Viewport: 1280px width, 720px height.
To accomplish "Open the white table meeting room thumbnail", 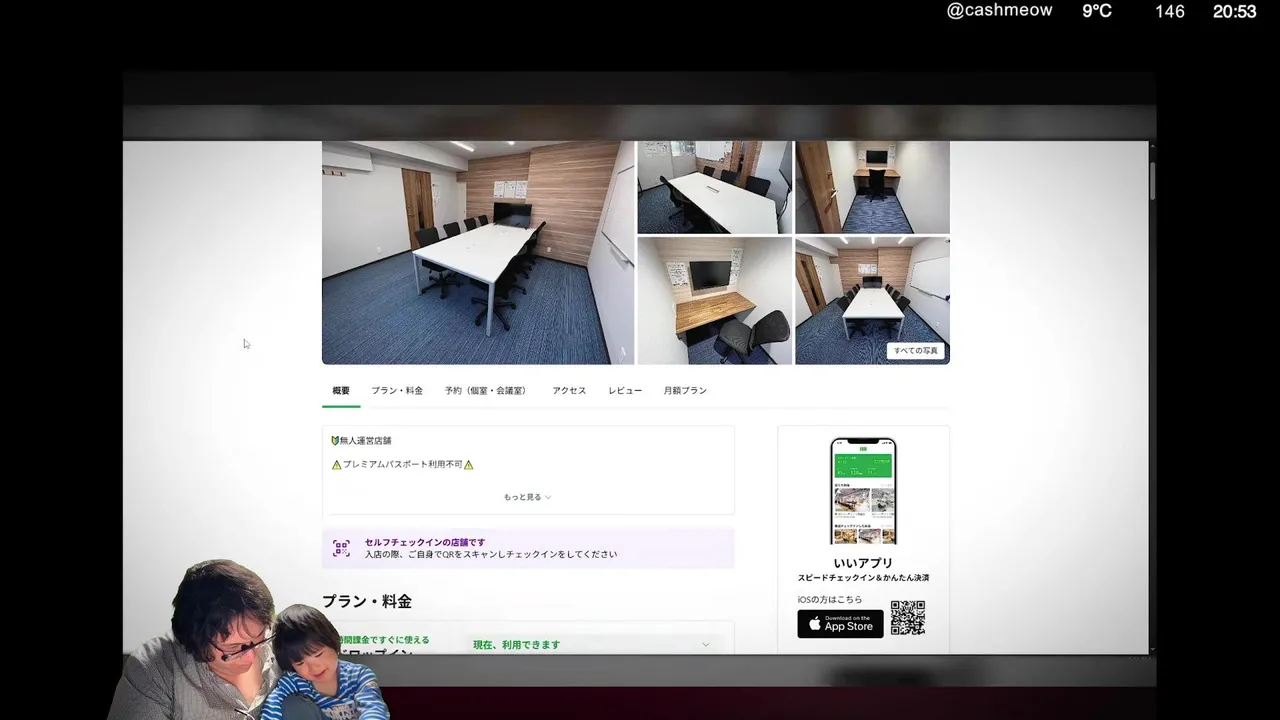I will pyautogui.click(x=714, y=187).
